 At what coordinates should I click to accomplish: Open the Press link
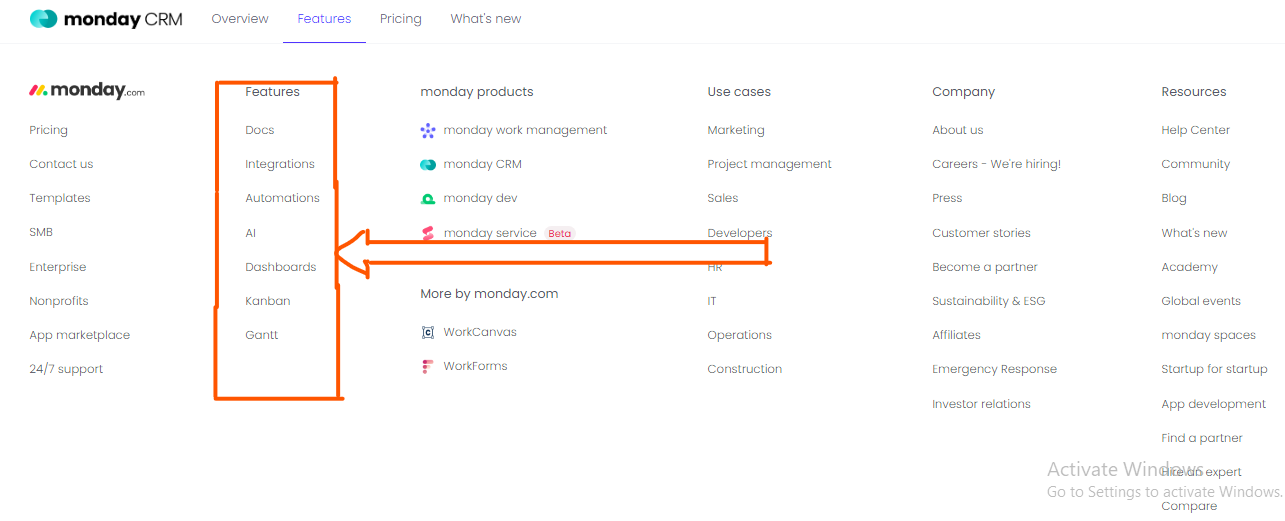tap(947, 198)
